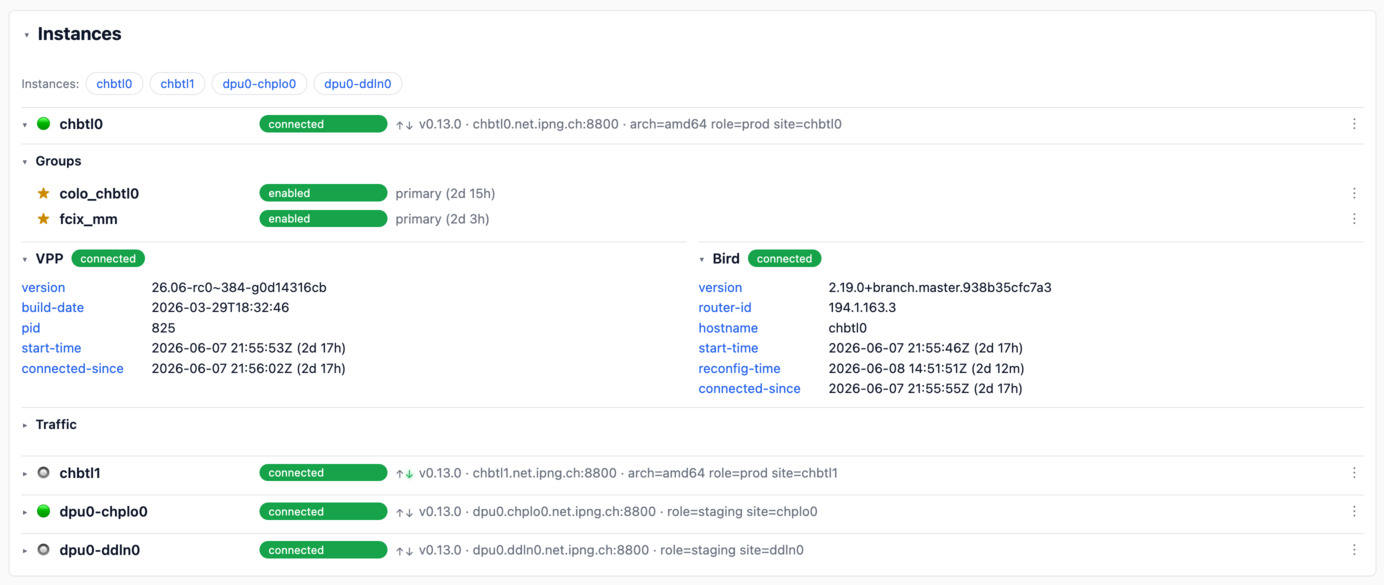
Task: Click the enabled badge for fcix_mm
Action: (323, 218)
